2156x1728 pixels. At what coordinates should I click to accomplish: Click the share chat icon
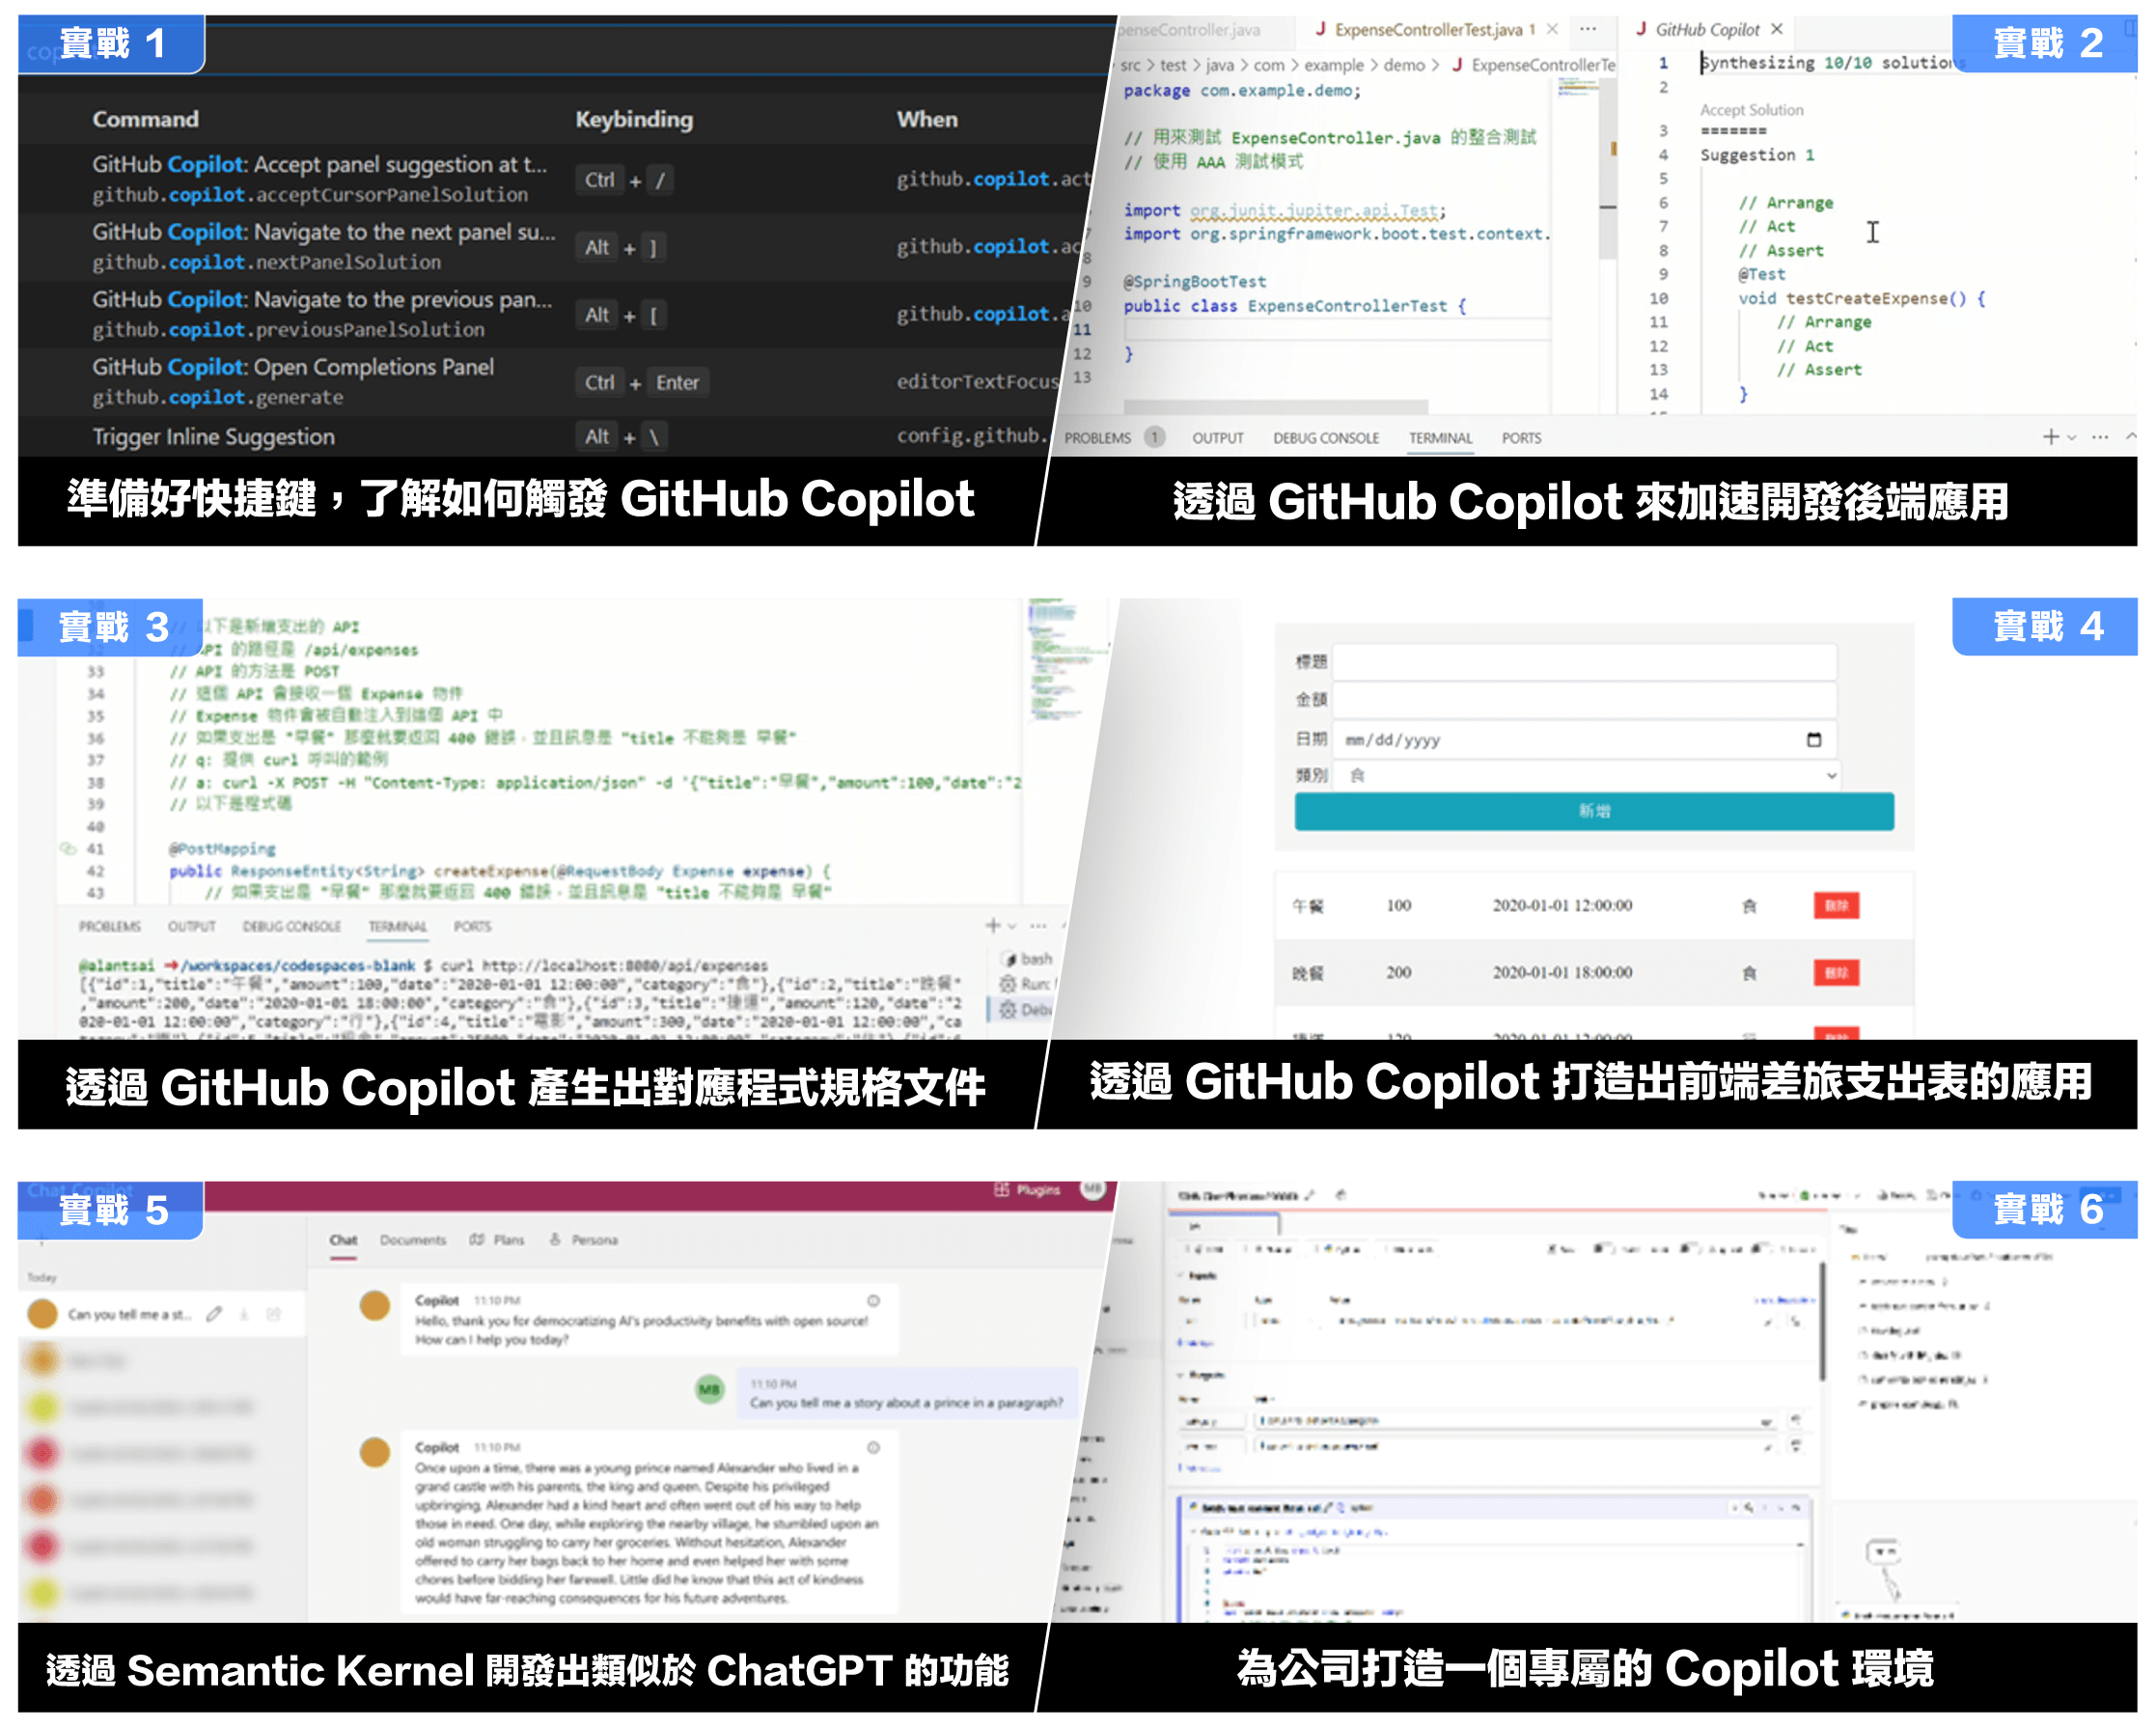click(274, 1314)
